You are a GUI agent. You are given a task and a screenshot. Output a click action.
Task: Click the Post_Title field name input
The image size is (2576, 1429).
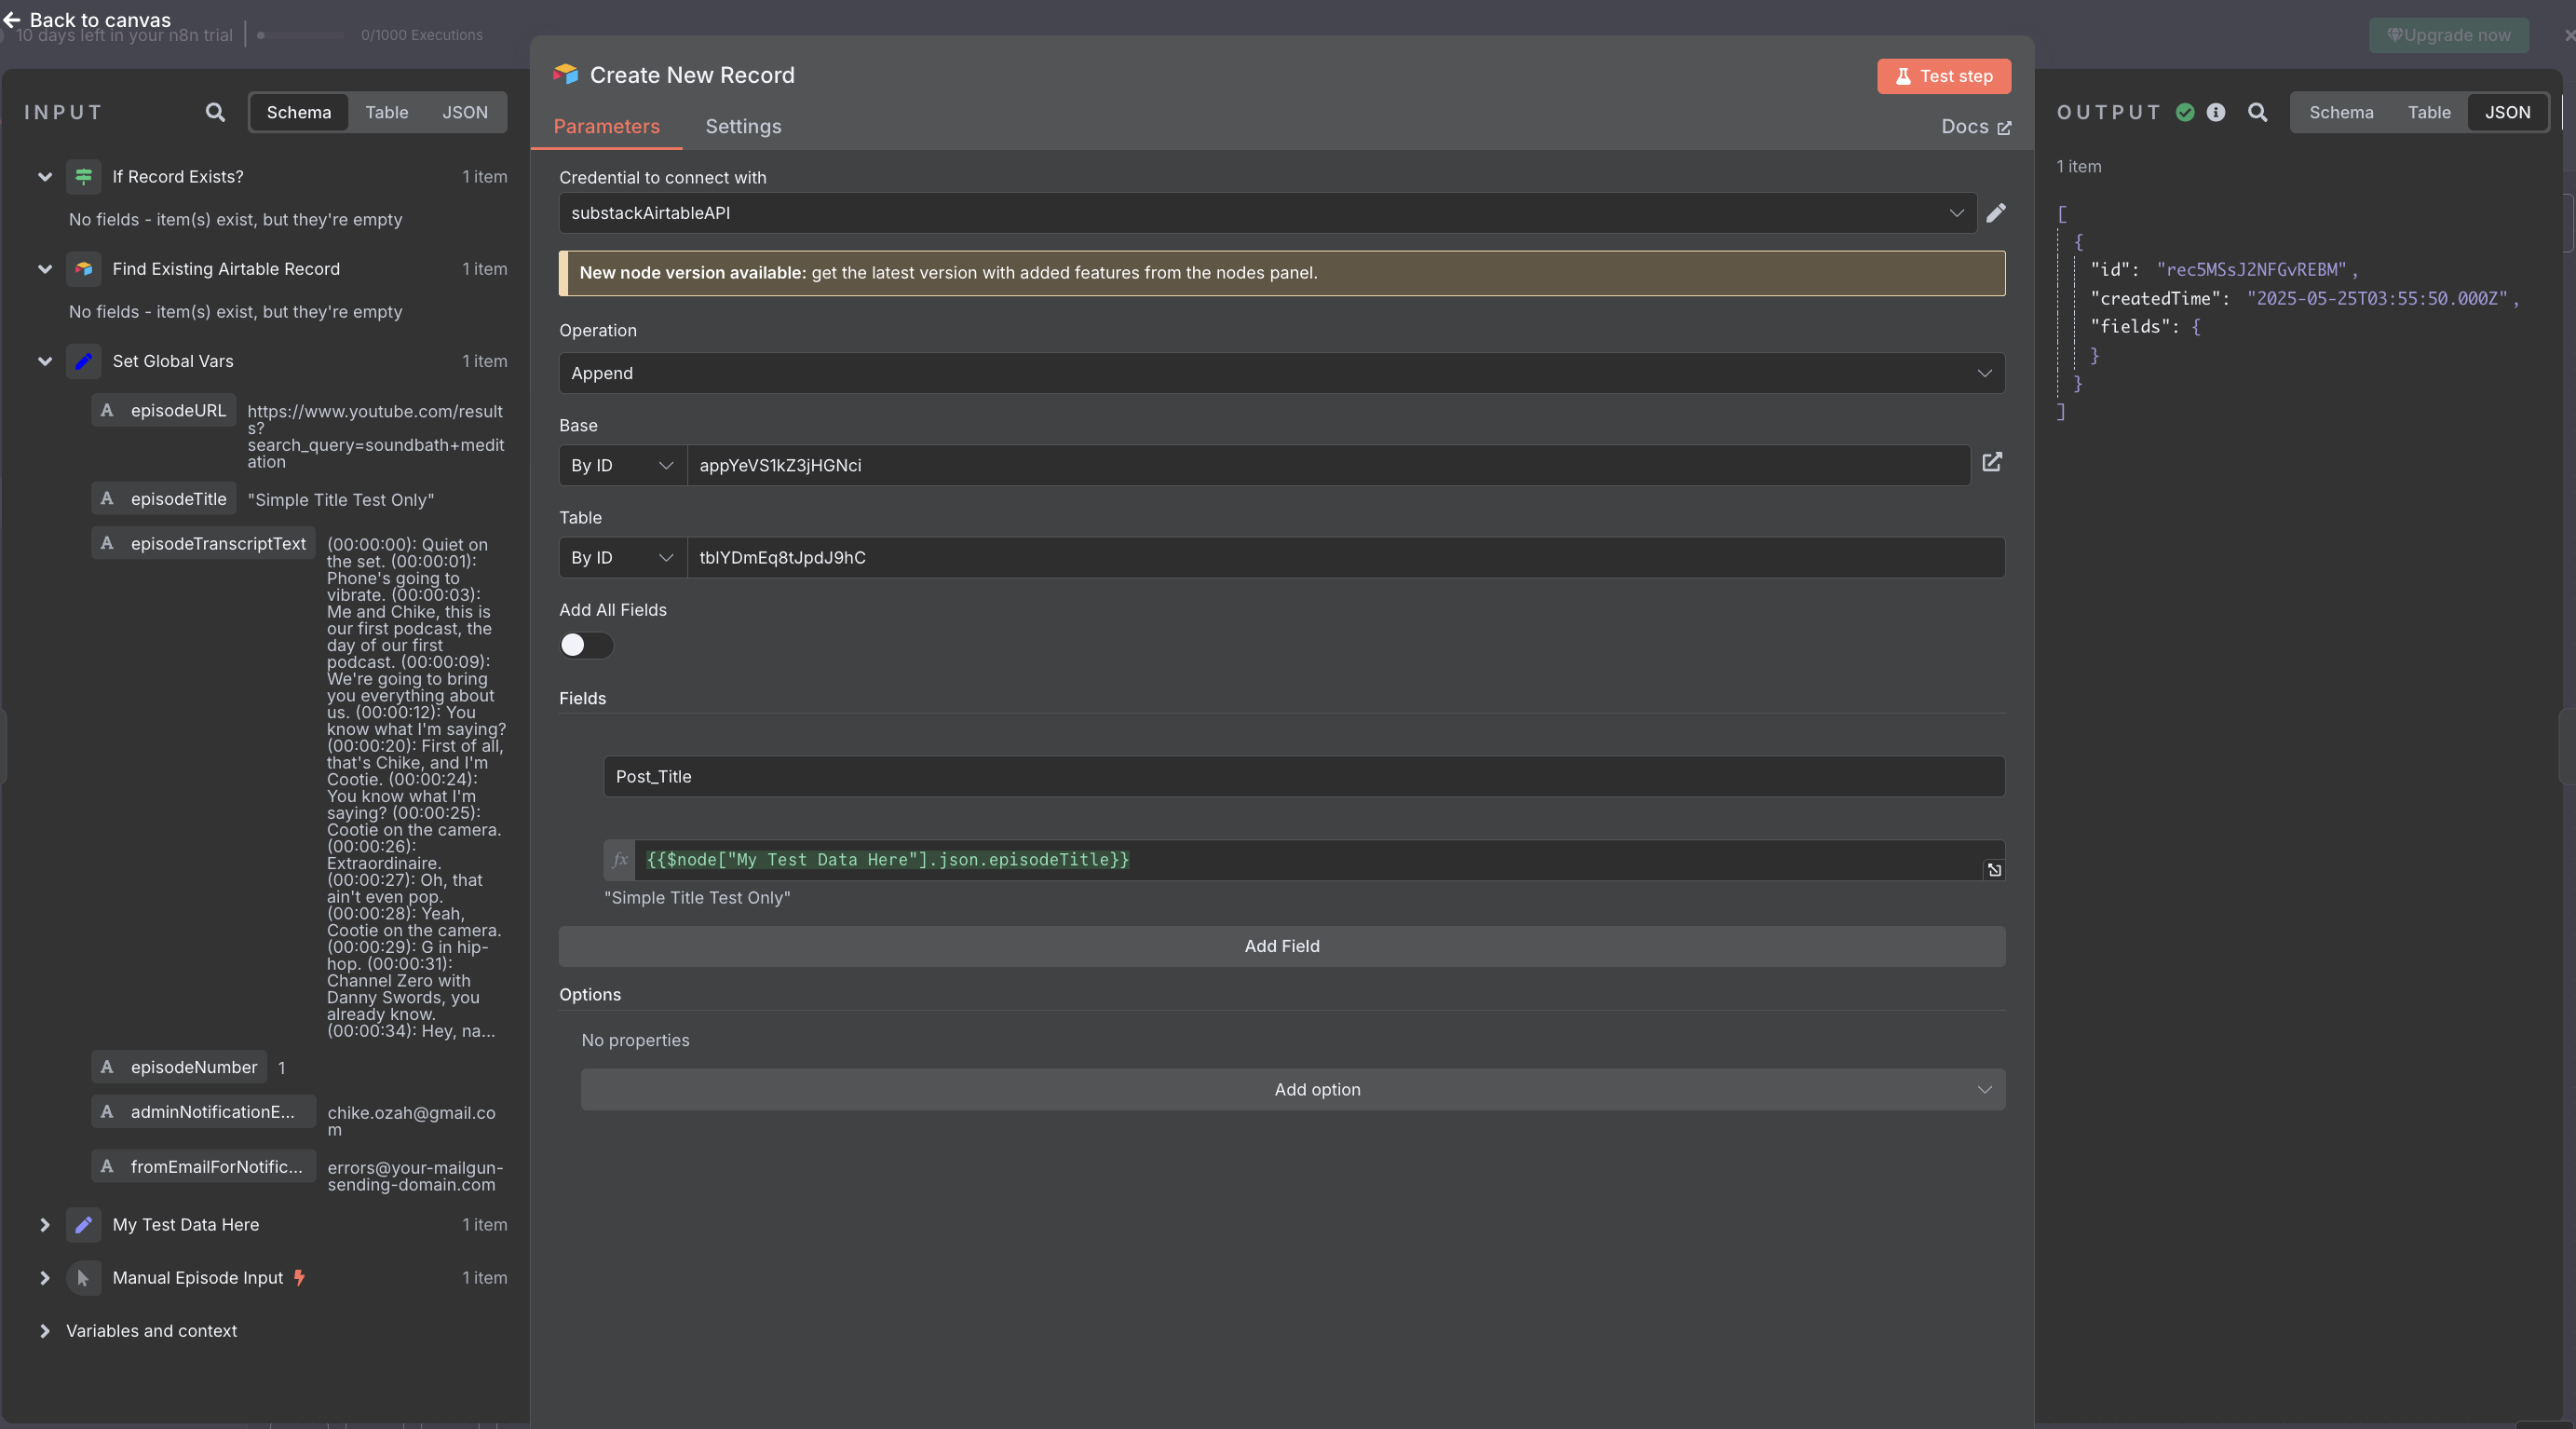[x=1304, y=776]
